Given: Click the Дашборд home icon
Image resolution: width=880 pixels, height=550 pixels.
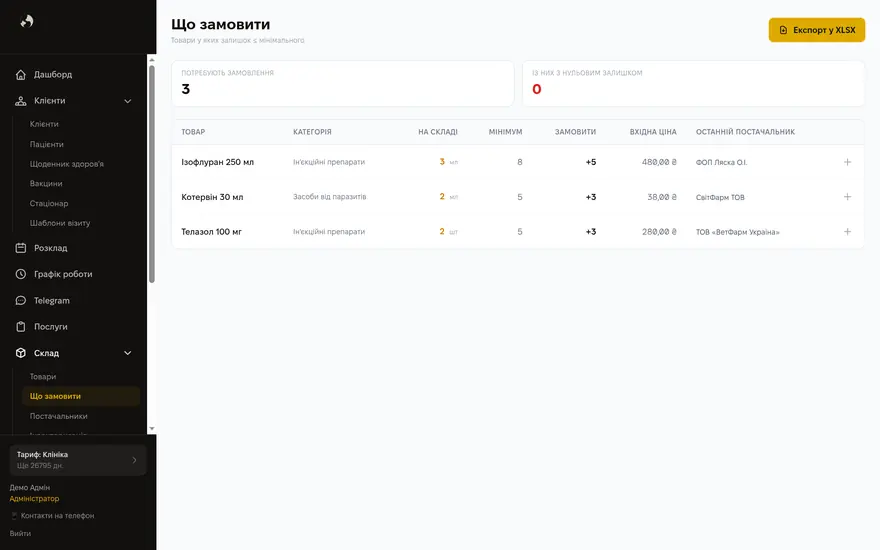Looking at the screenshot, I should tap(21, 75).
